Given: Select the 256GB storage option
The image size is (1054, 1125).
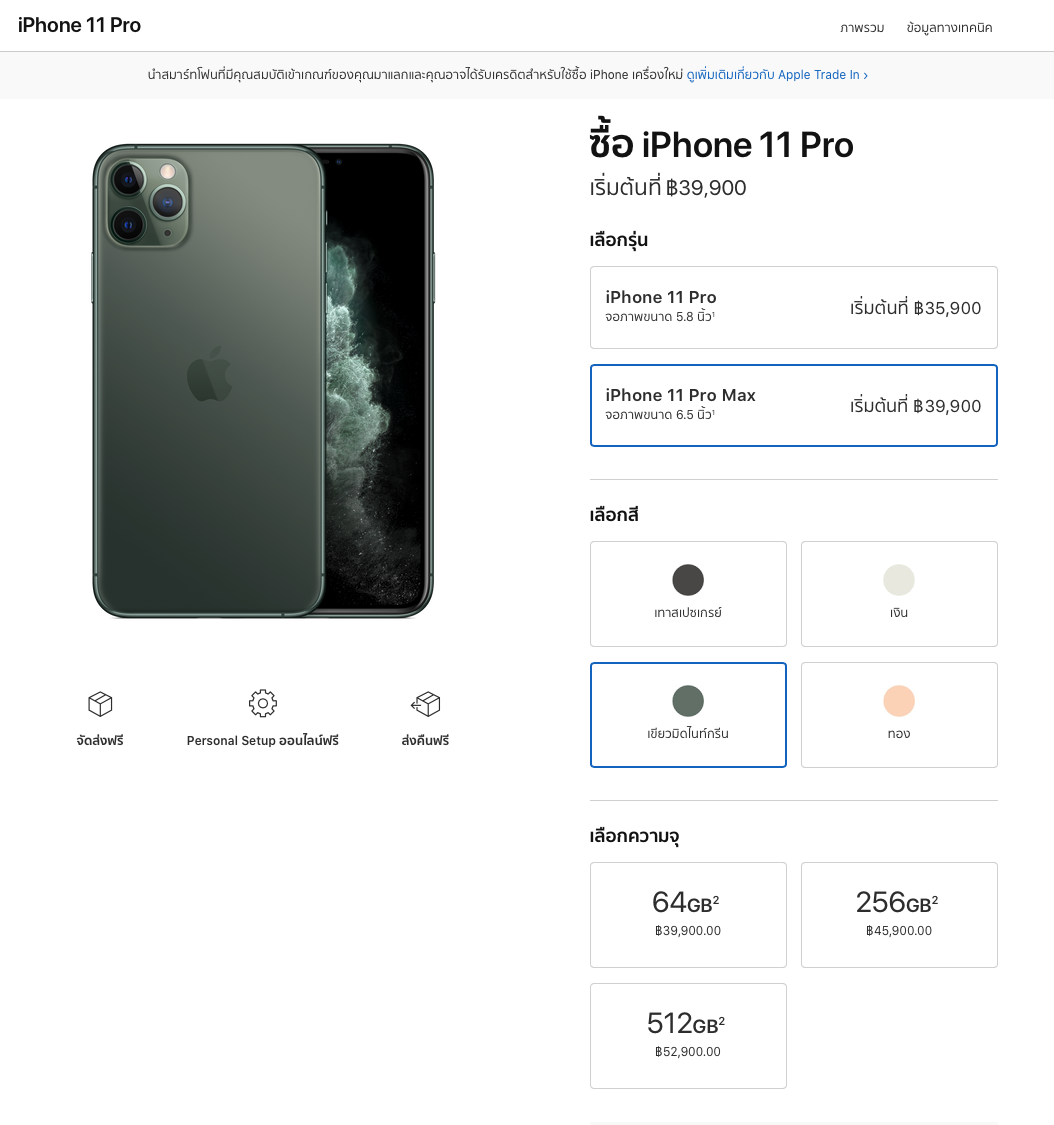Looking at the screenshot, I should pyautogui.click(x=898, y=914).
